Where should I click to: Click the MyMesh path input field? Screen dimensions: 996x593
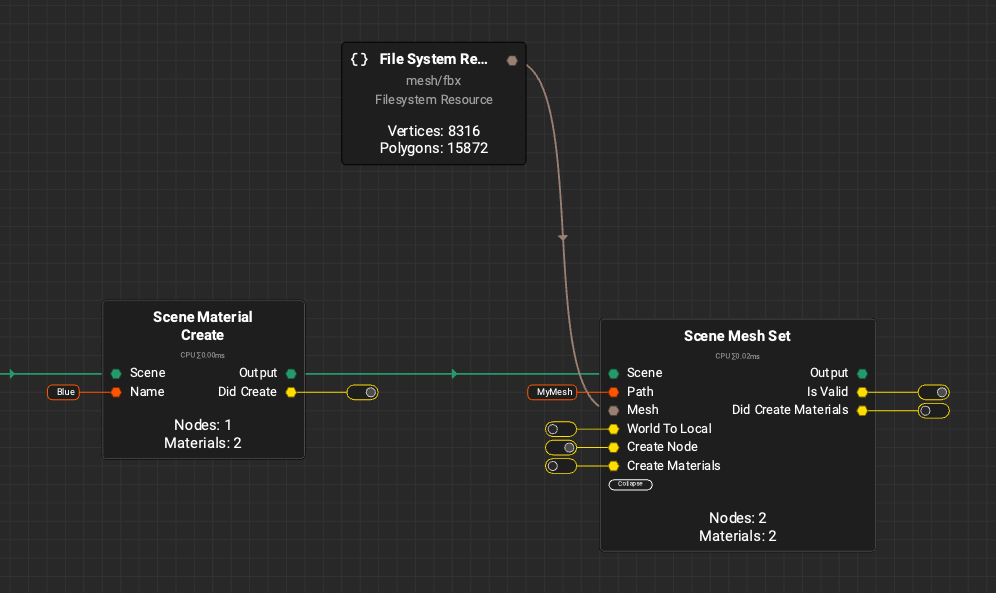(553, 392)
